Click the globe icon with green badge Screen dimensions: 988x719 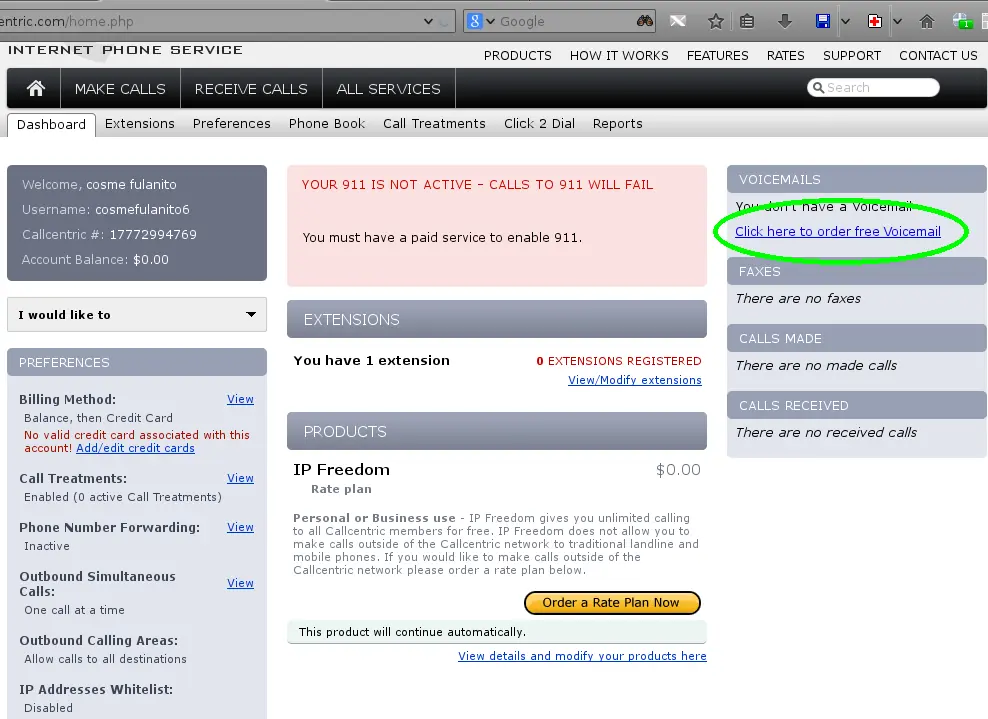click(x=962, y=21)
